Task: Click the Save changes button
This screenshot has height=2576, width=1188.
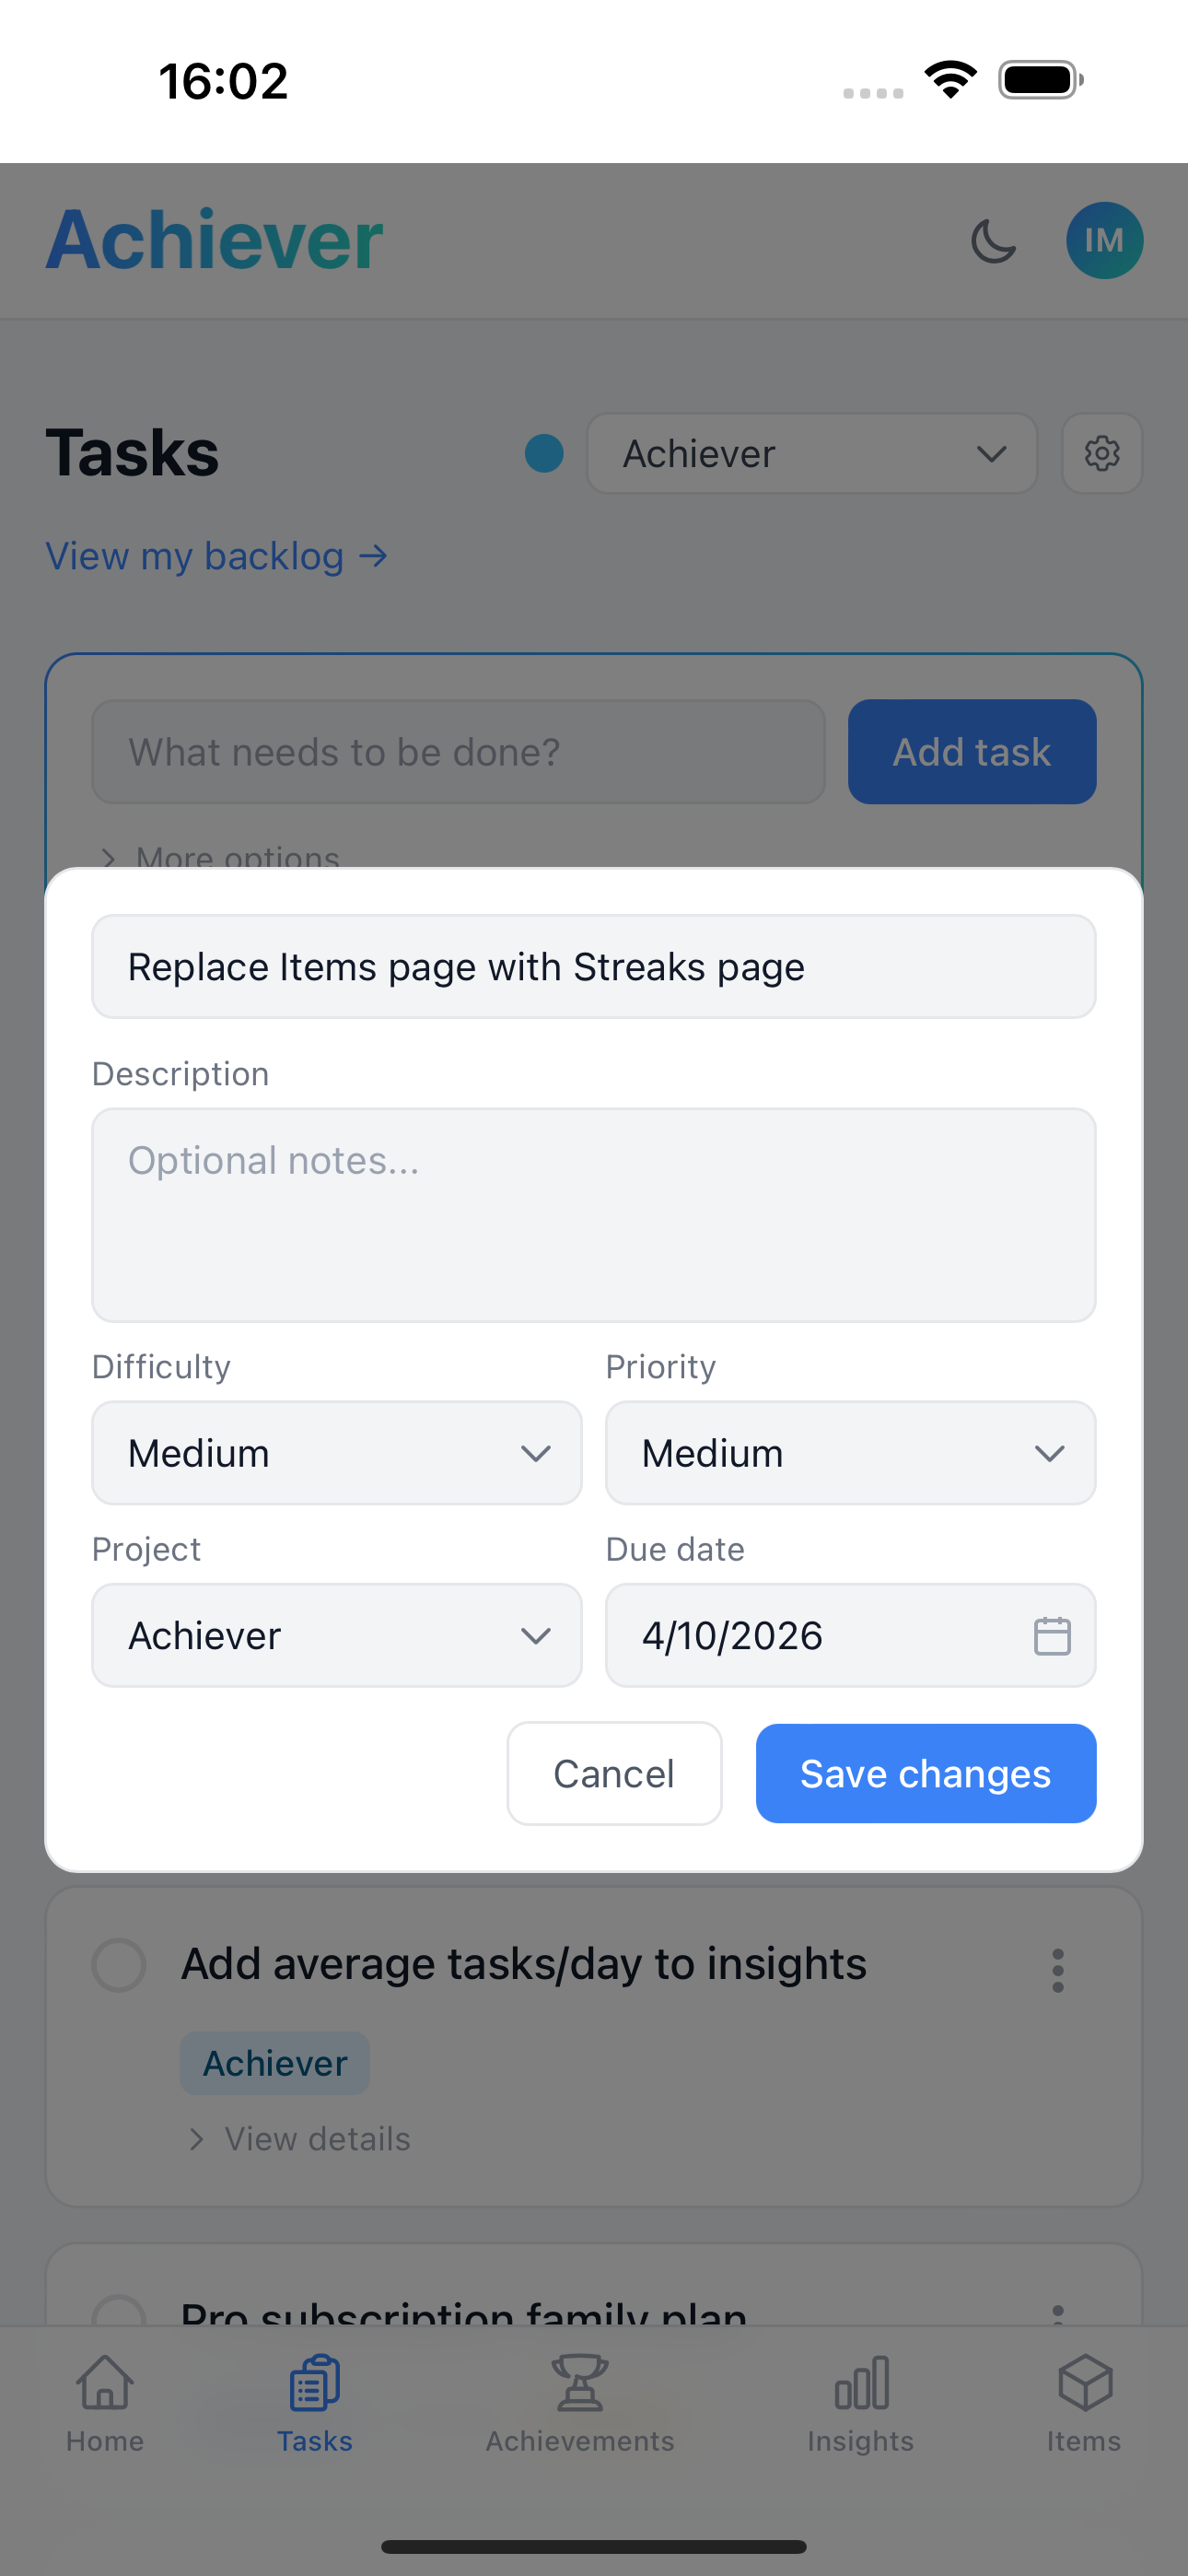Action: [x=925, y=1774]
